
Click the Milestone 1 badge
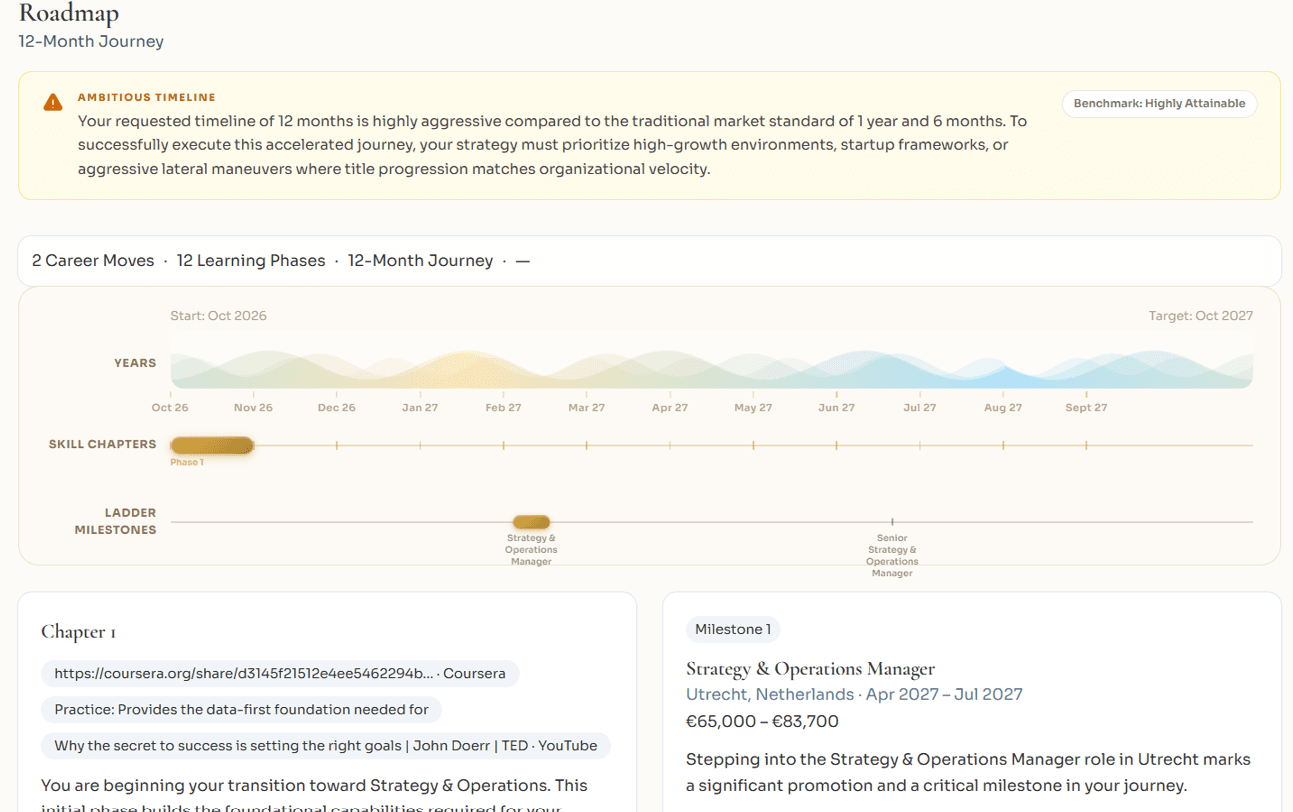(x=733, y=630)
